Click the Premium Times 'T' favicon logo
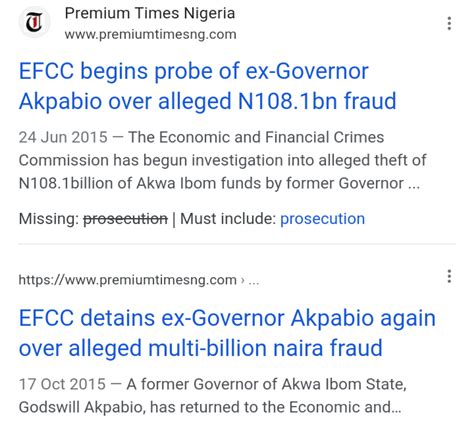The height and width of the screenshot is (421, 474). 34,22
